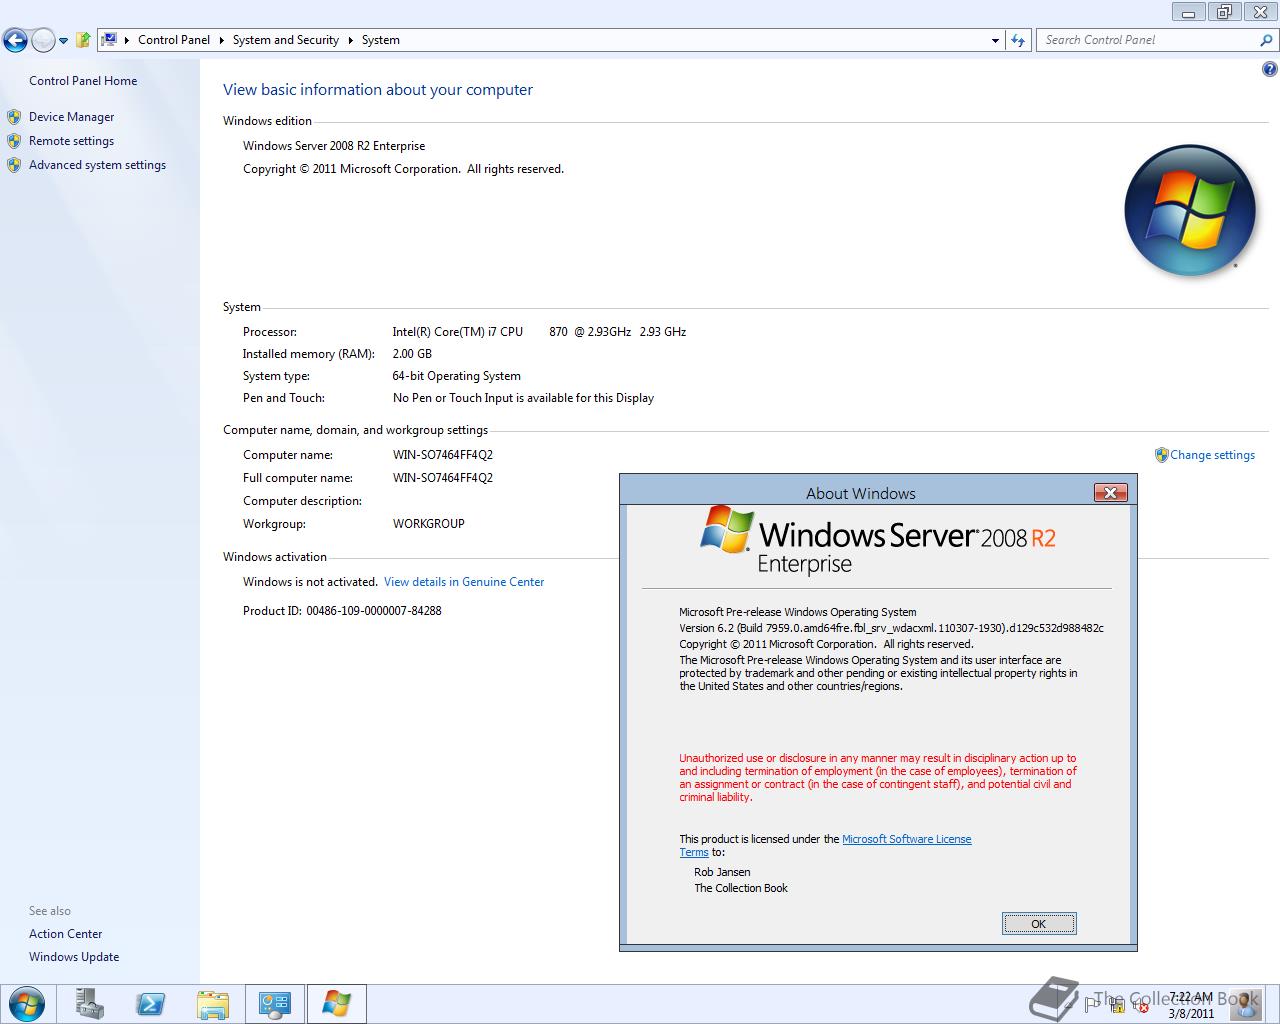The image size is (1280, 1024).
Task: Open the Microsoft Software License link
Action: (x=907, y=839)
